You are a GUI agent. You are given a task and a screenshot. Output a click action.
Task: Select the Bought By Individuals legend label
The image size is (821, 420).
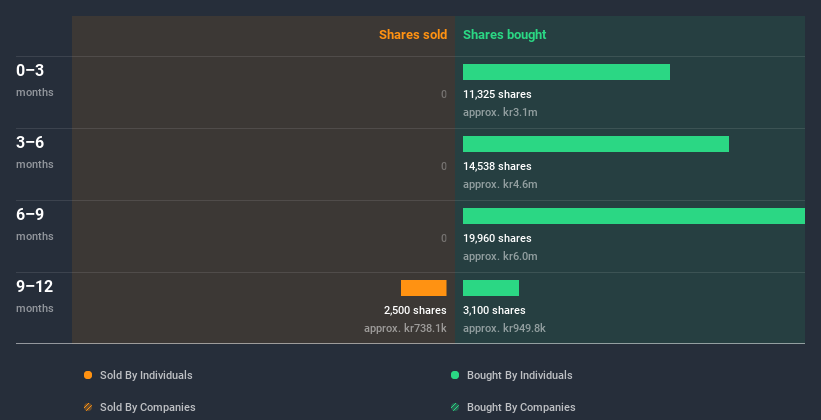pos(519,375)
